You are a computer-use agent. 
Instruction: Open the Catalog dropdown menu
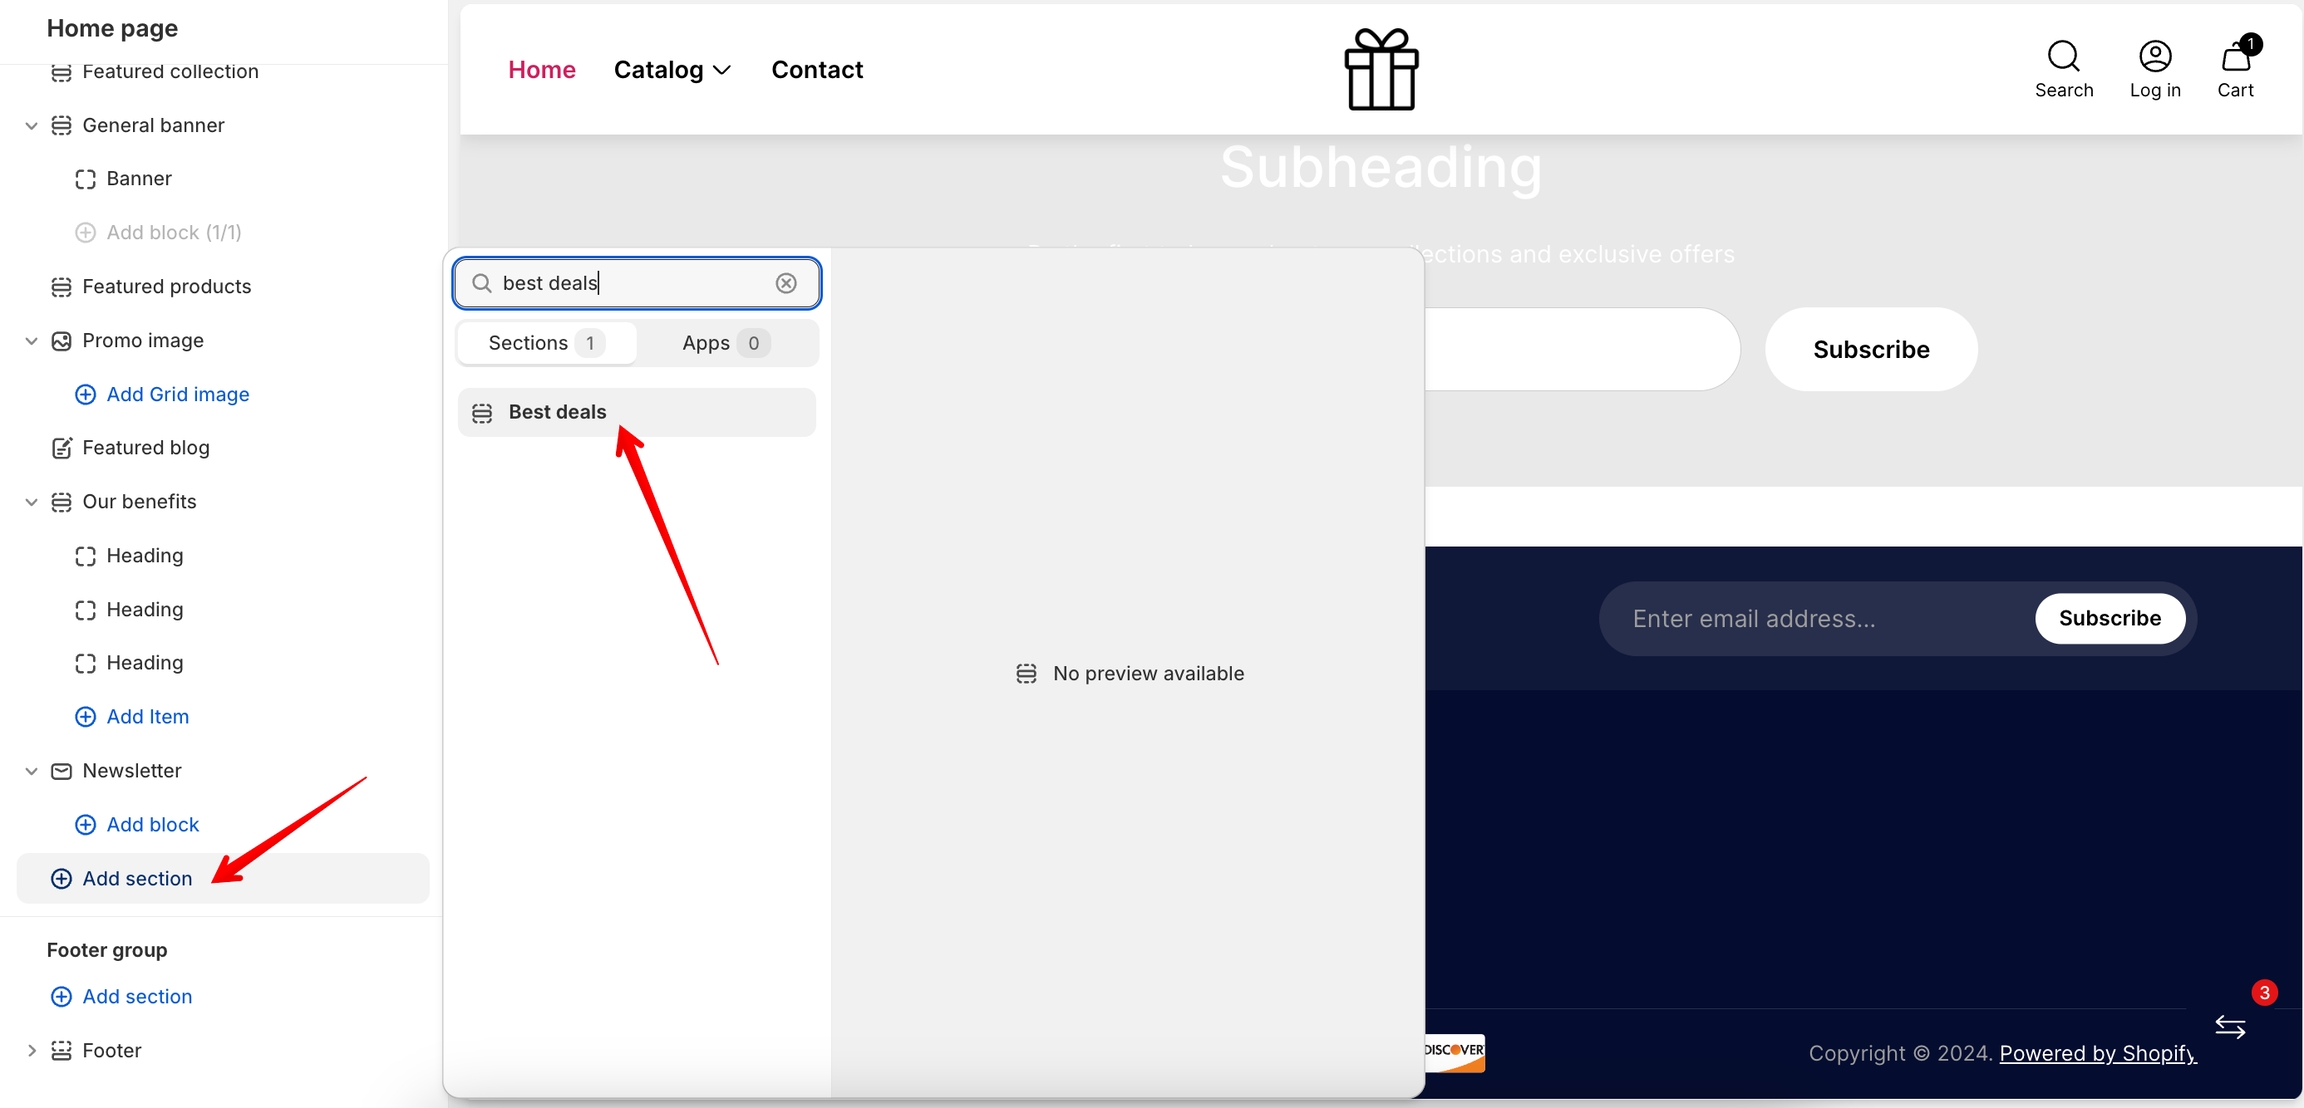[x=672, y=70]
